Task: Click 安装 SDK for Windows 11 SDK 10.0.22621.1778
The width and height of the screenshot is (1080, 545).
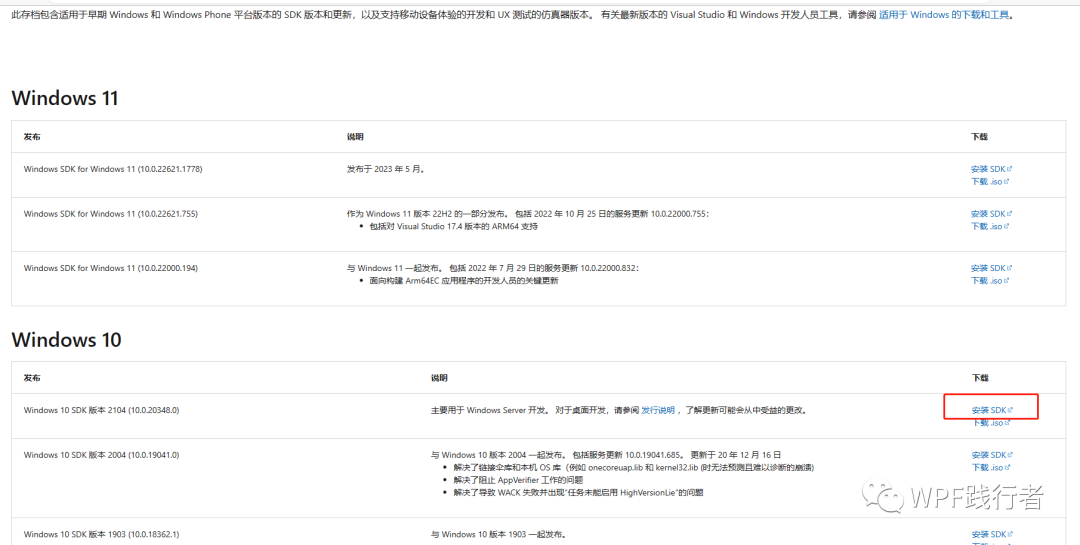Action: click(x=991, y=169)
